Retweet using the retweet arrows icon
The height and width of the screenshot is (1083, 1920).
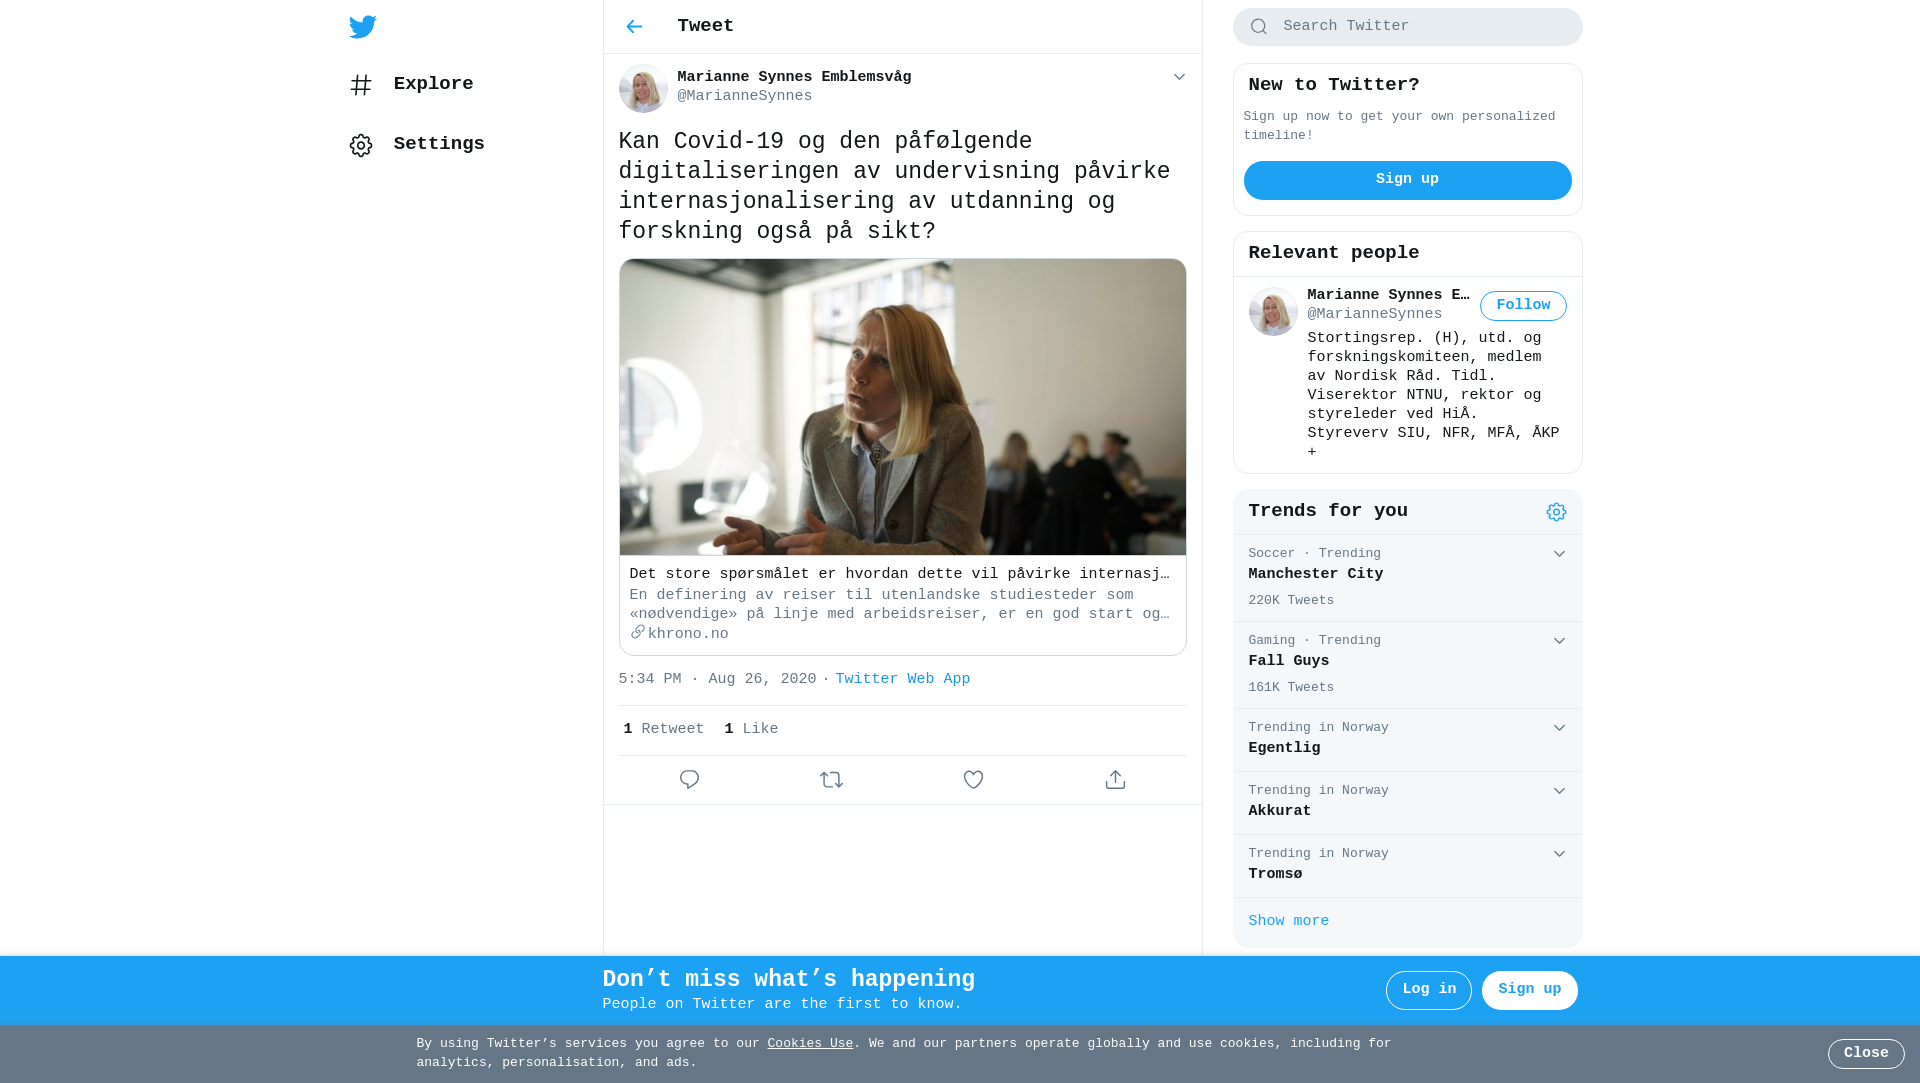coord(831,780)
